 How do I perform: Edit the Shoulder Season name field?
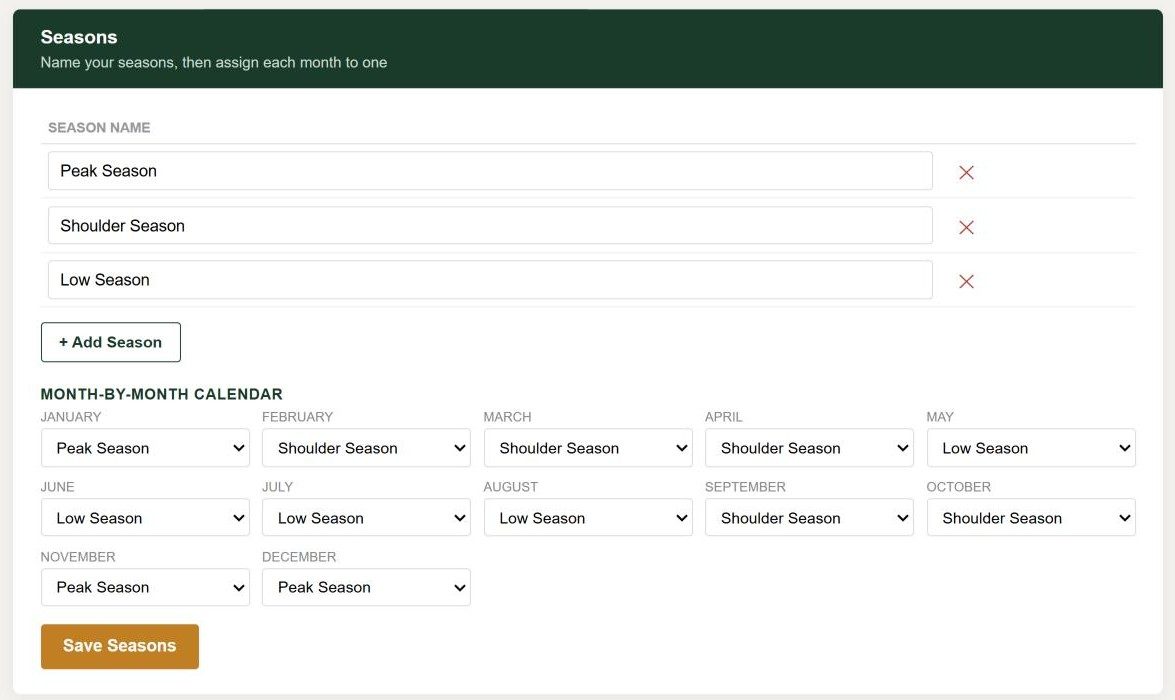point(490,226)
